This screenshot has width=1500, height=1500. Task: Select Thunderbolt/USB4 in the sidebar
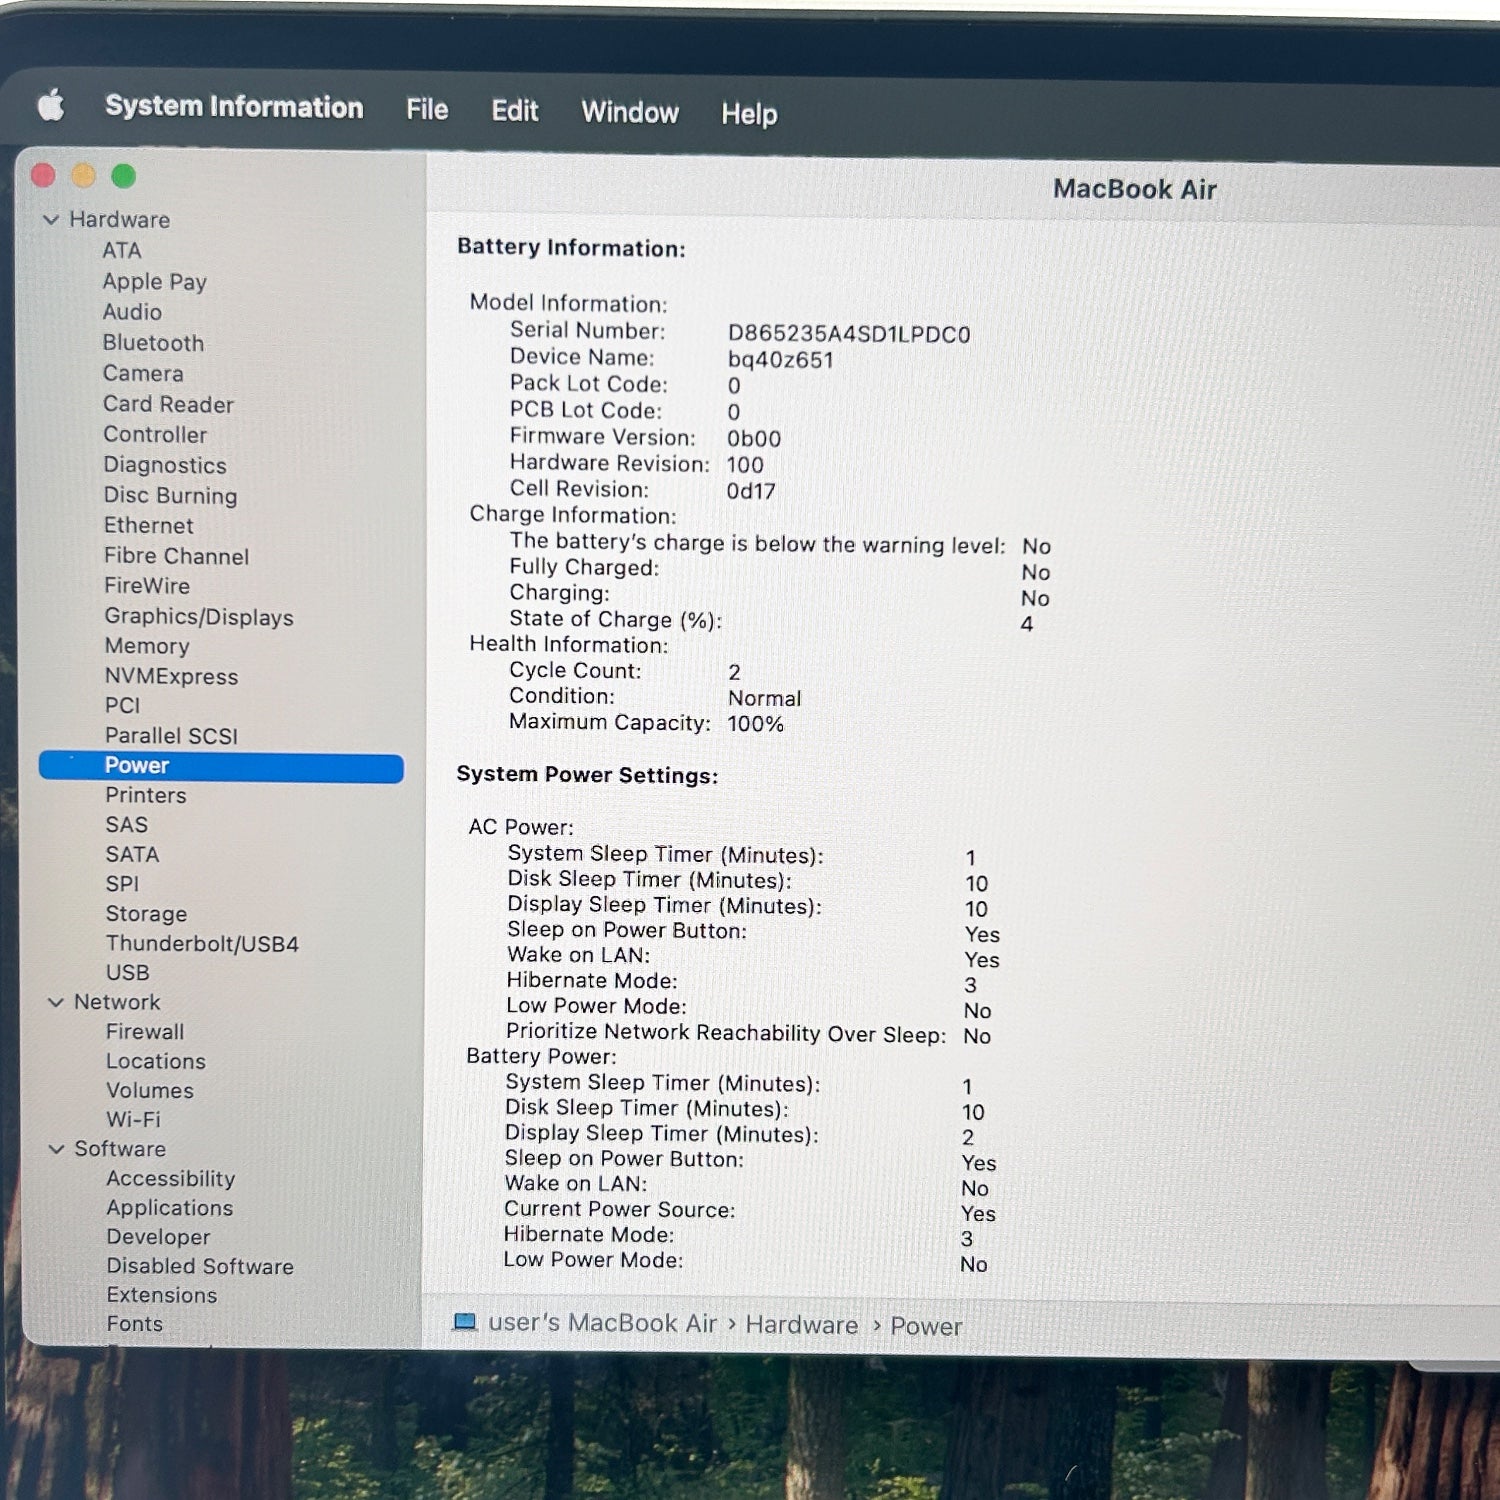(202, 944)
